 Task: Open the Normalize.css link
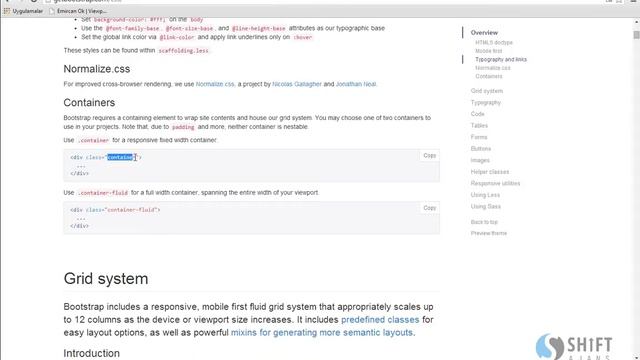point(215,84)
